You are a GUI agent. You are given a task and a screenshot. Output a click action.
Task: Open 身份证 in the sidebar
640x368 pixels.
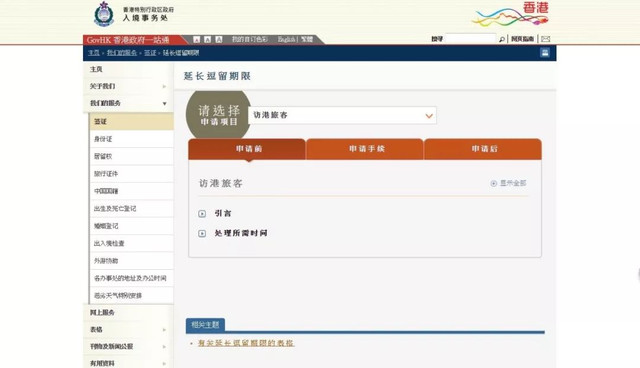pos(131,139)
